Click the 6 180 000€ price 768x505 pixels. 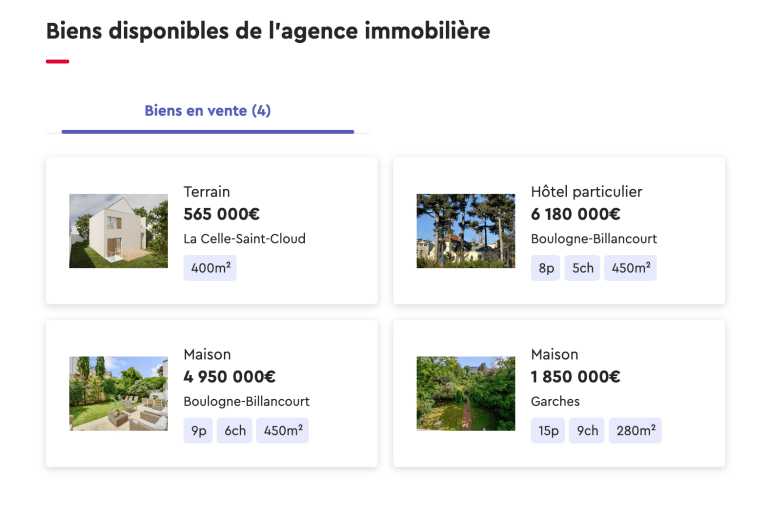tap(575, 214)
